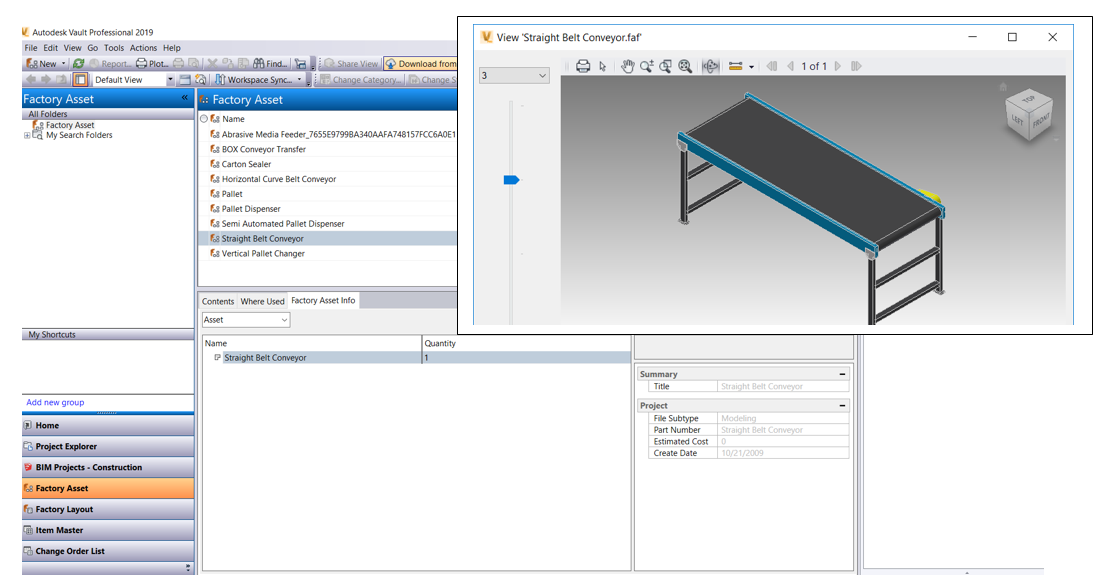This screenshot has height=588, width=1102.
Task: Open the Home navigation button
Action: coord(108,425)
